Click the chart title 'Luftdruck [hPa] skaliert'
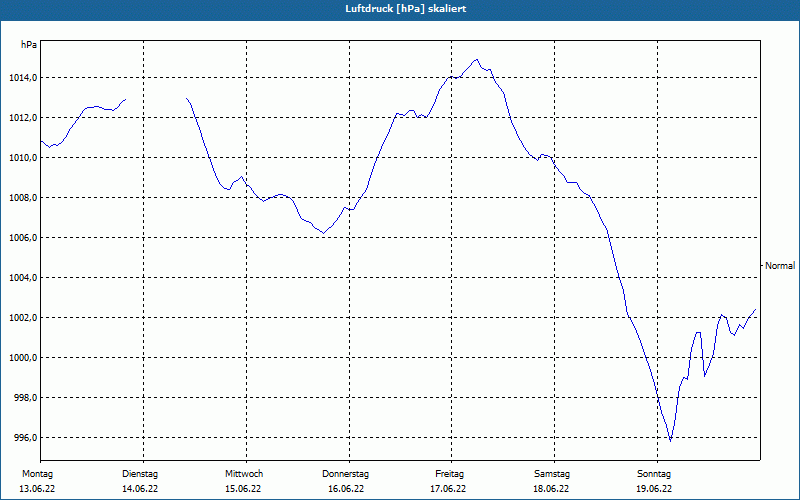 coord(406,9)
